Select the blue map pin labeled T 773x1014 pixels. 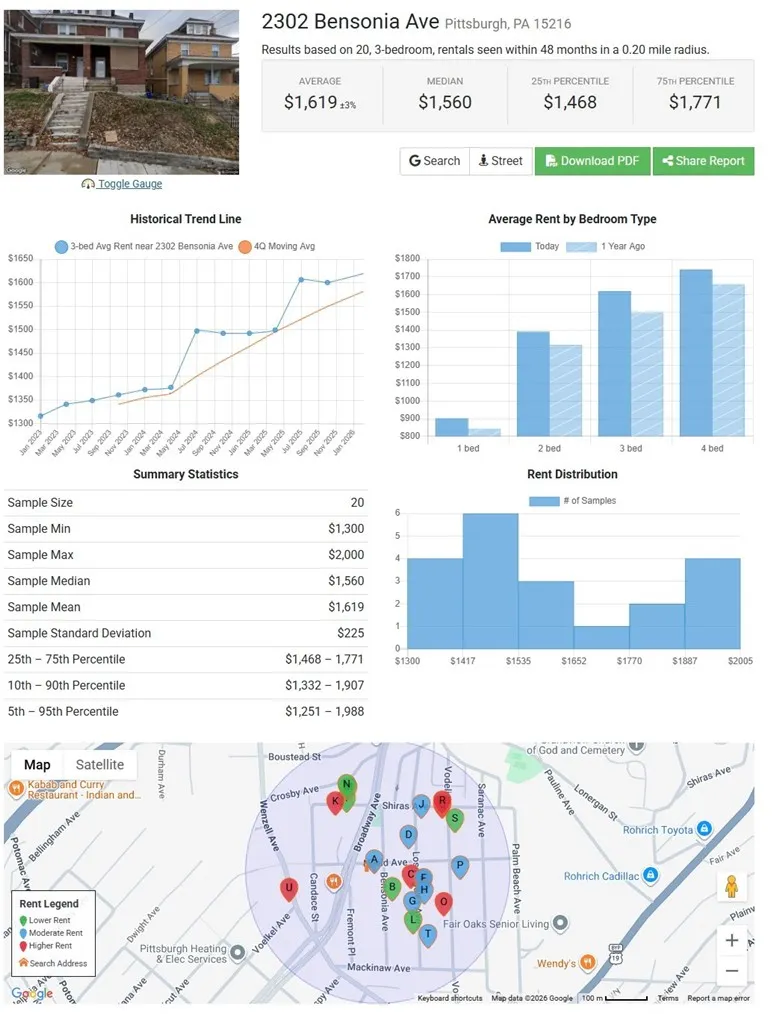[428, 935]
